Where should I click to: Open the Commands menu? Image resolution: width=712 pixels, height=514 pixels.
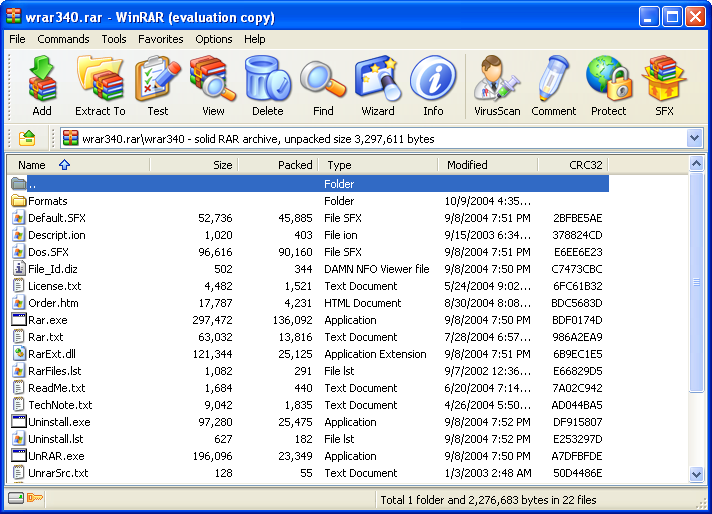[x=63, y=39]
